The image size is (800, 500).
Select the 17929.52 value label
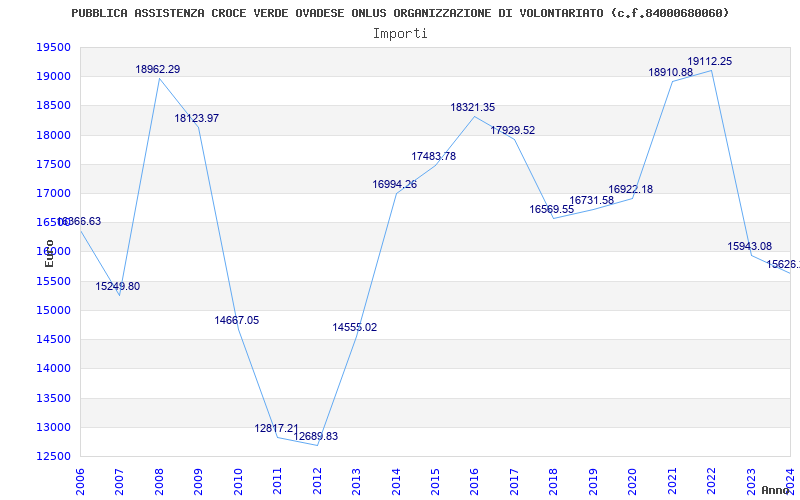(513, 131)
